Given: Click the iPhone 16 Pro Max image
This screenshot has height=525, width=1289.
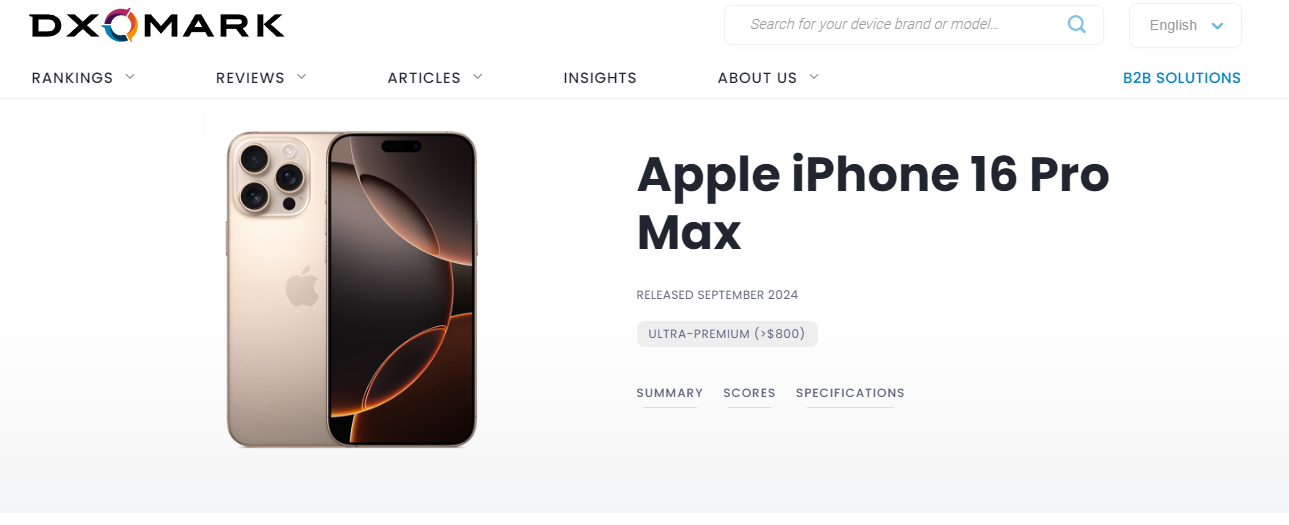Looking at the screenshot, I should tap(351, 289).
